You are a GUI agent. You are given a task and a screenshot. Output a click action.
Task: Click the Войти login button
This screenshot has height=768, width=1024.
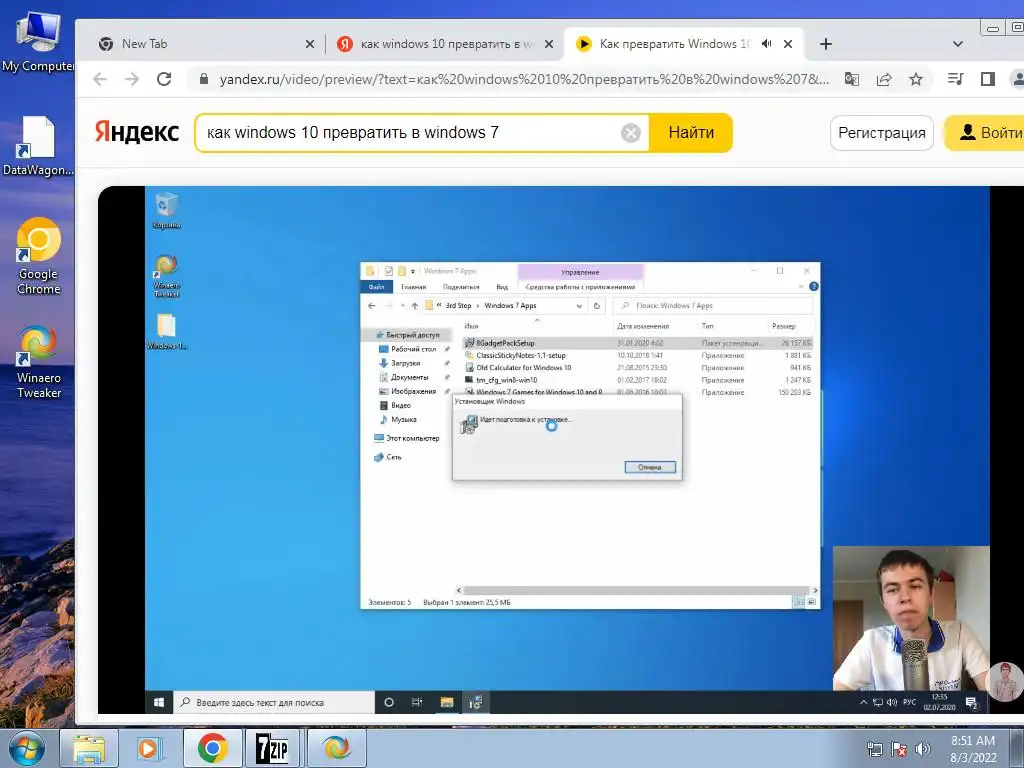tap(984, 133)
